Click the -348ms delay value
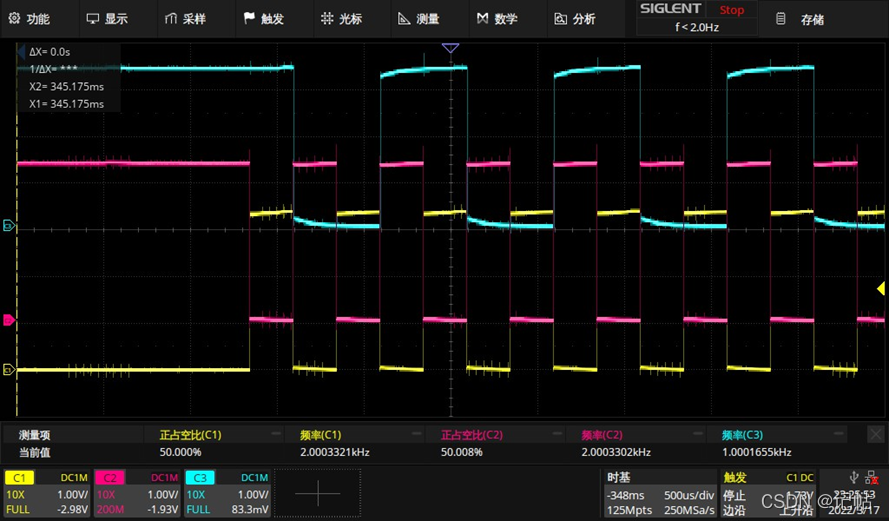 click(x=625, y=495)
